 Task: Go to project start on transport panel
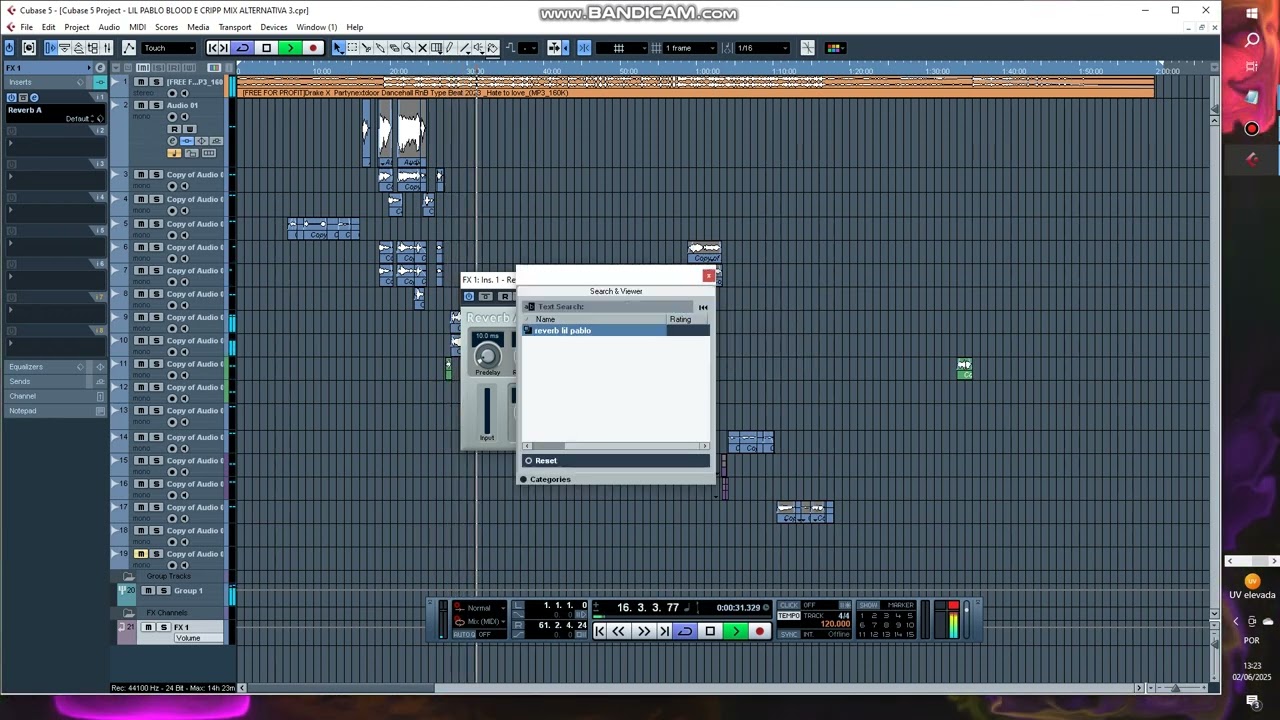click(x=599, y=631)
